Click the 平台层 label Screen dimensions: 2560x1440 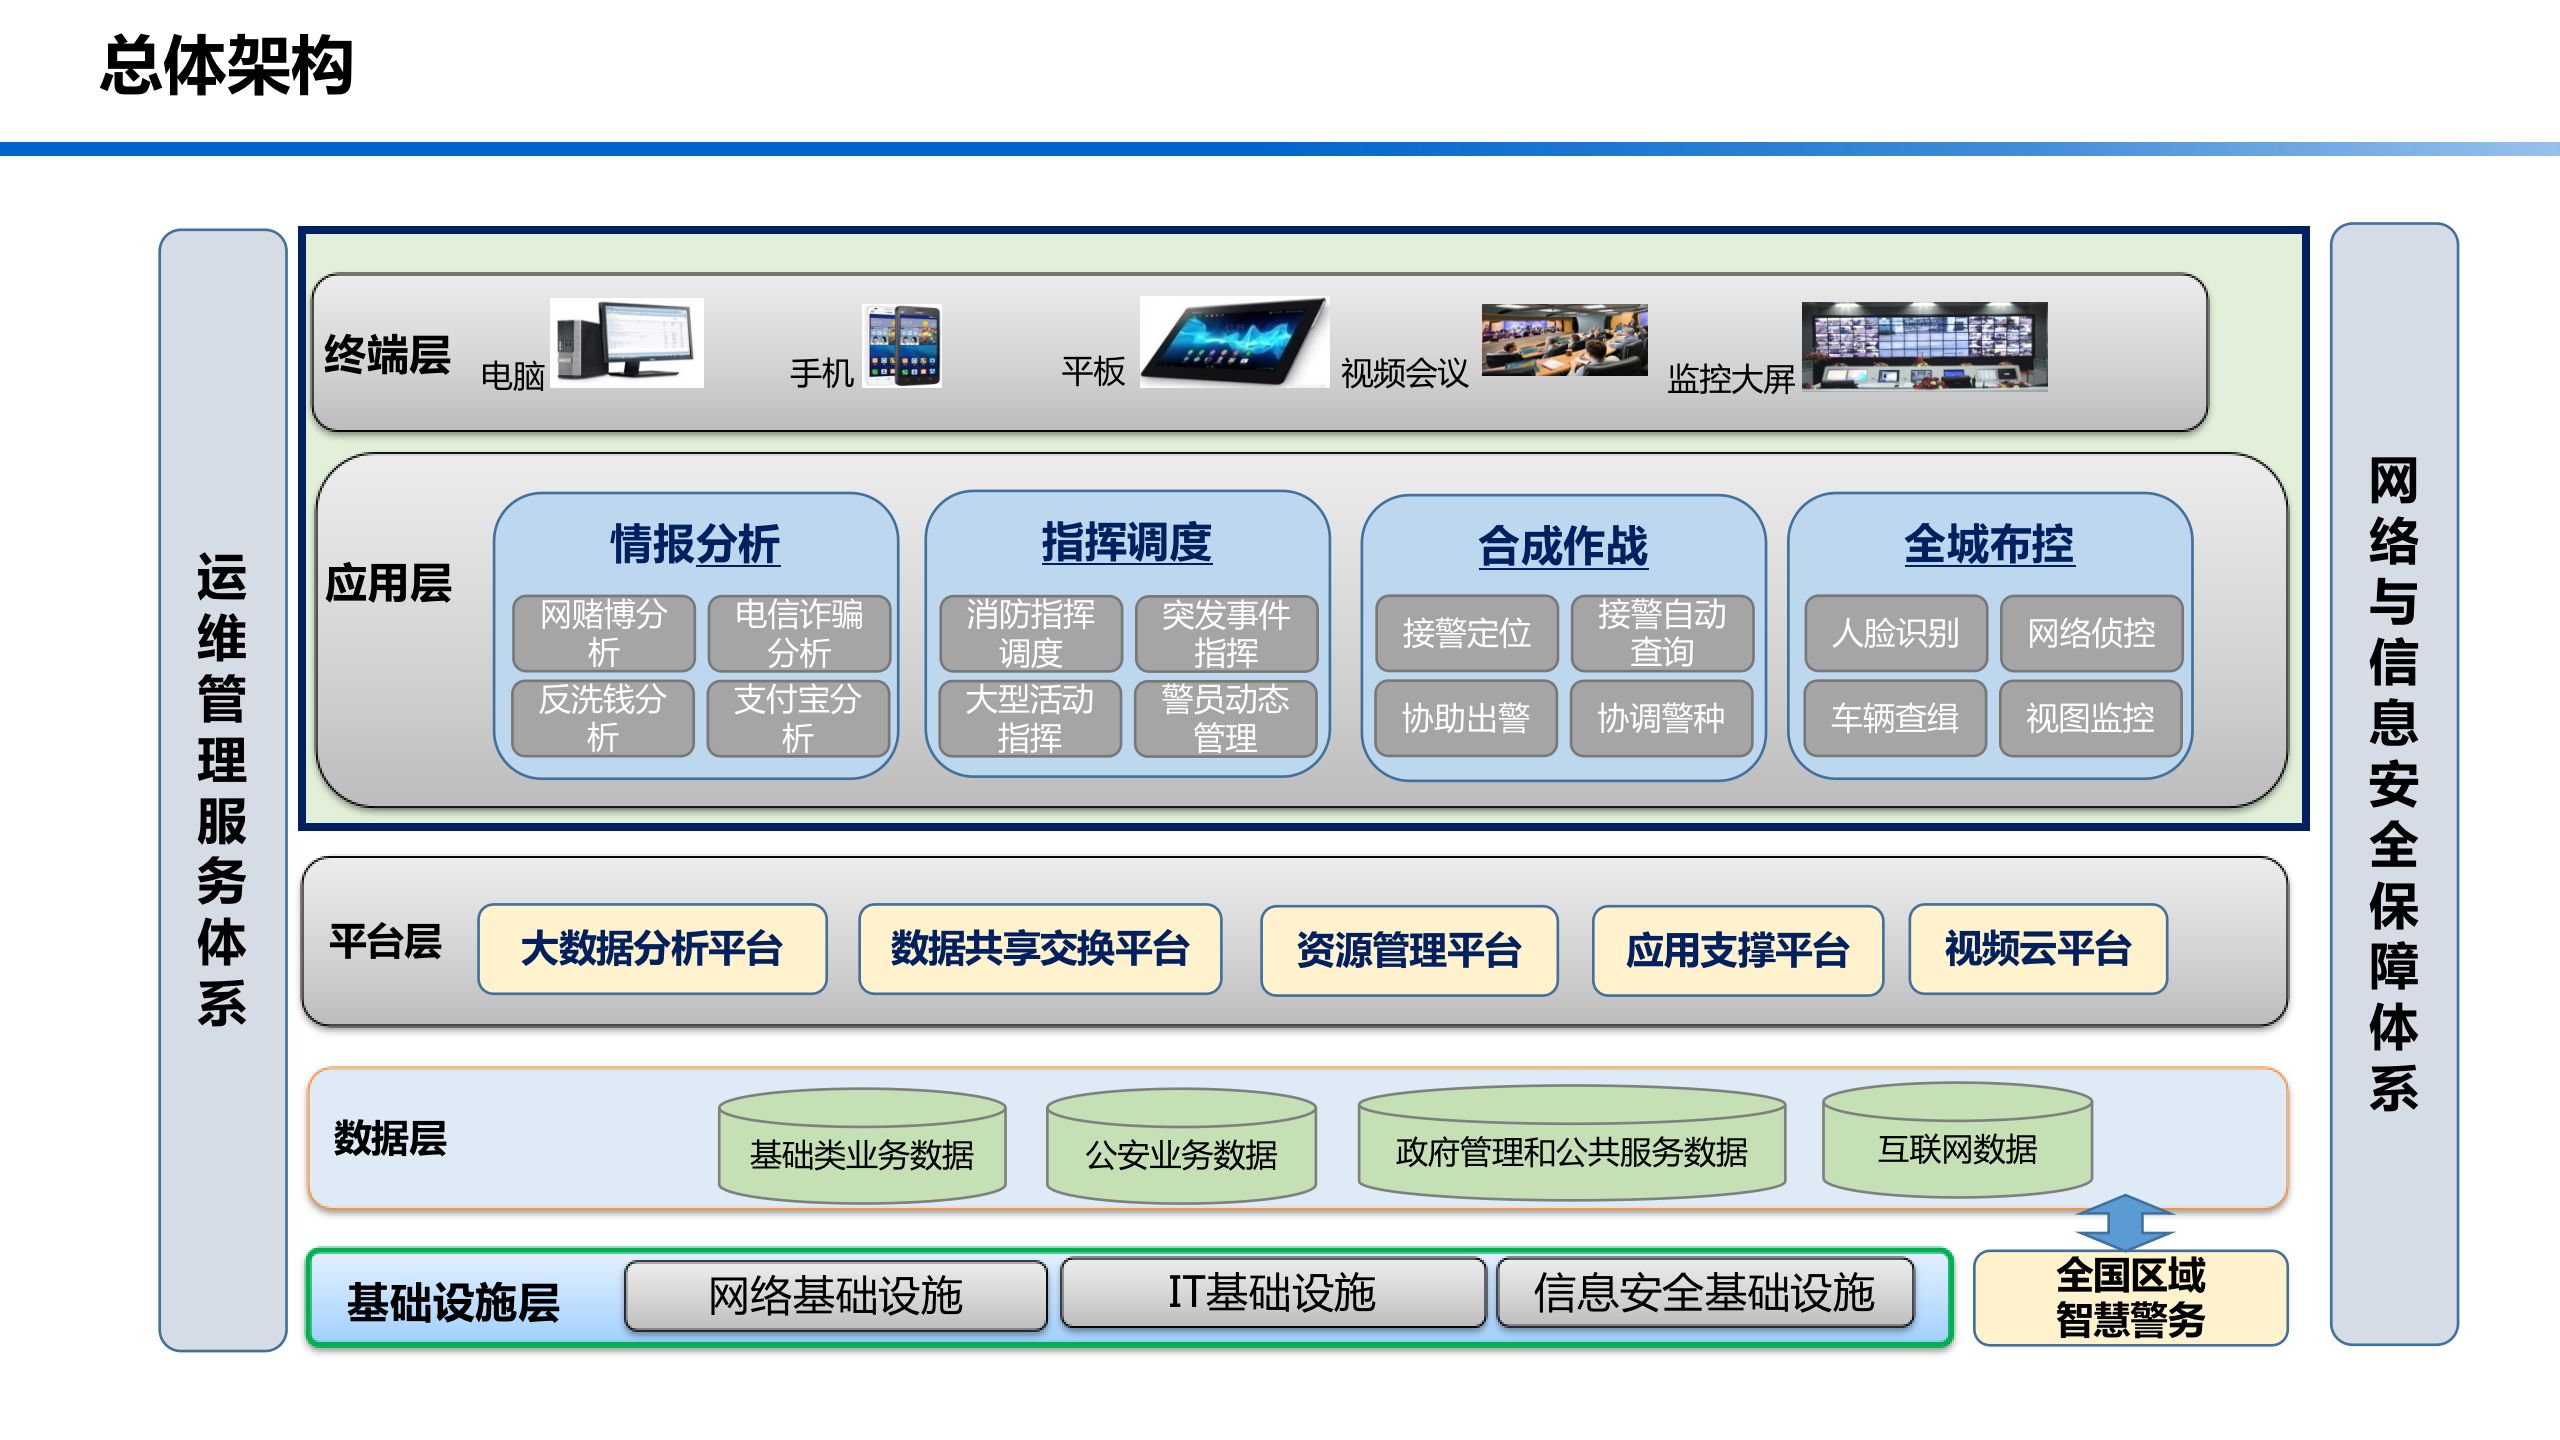click(x=386, y=941)
